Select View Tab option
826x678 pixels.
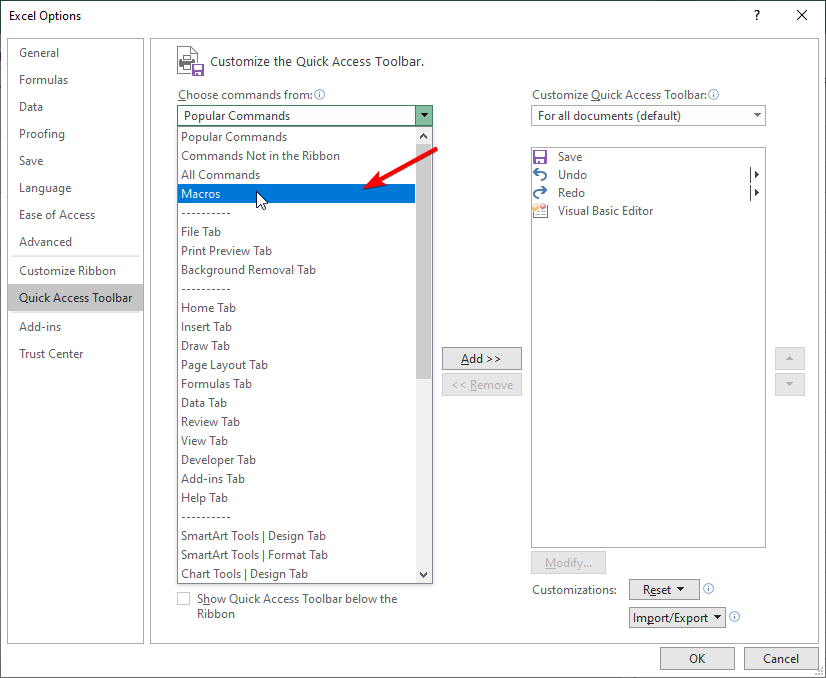tap(297, 441)
